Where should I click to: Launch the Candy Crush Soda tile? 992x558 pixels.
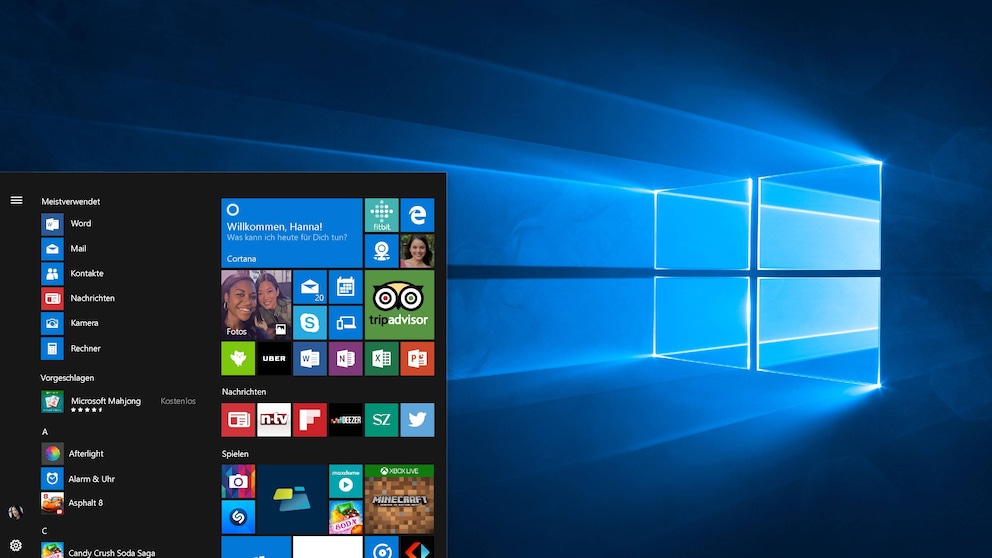coord(345,518)
